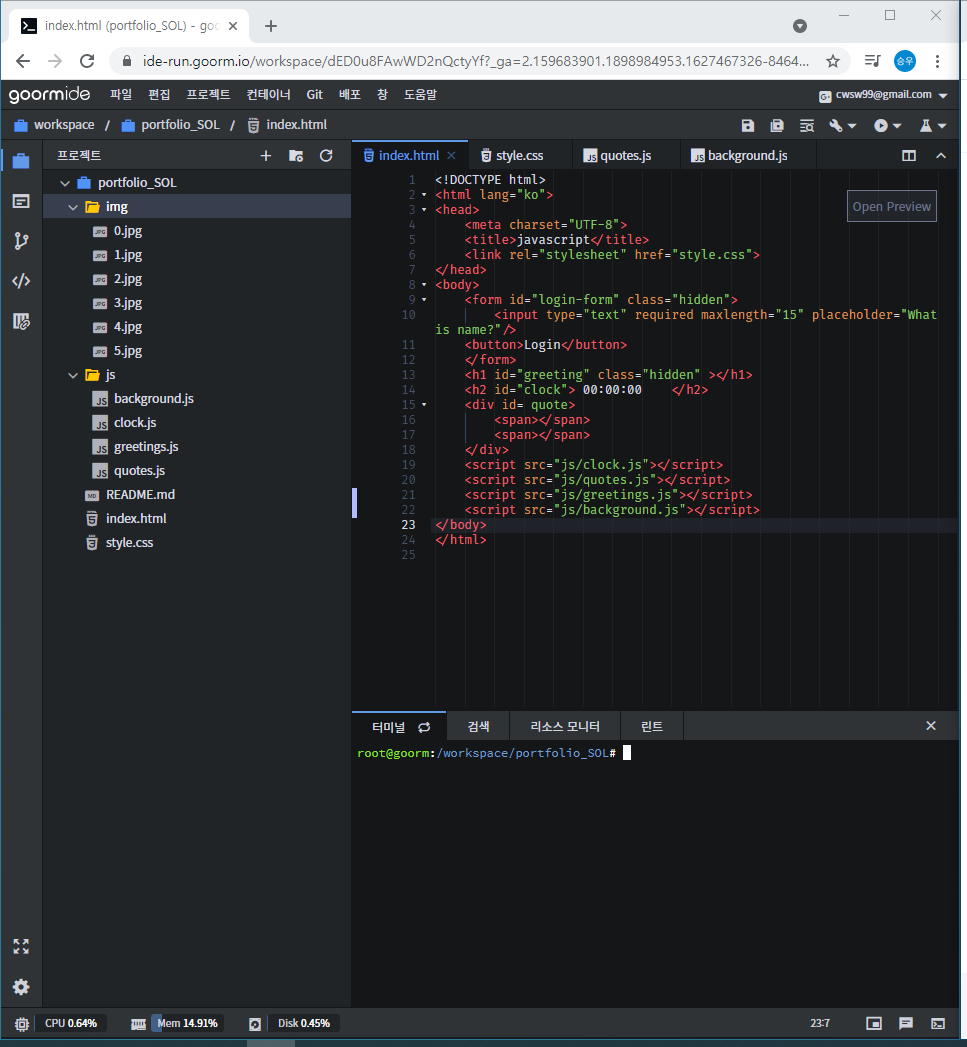Switch to the 린트 tab
The width and height of the screenshot is (967, 1047).
(x=652, y=726)
